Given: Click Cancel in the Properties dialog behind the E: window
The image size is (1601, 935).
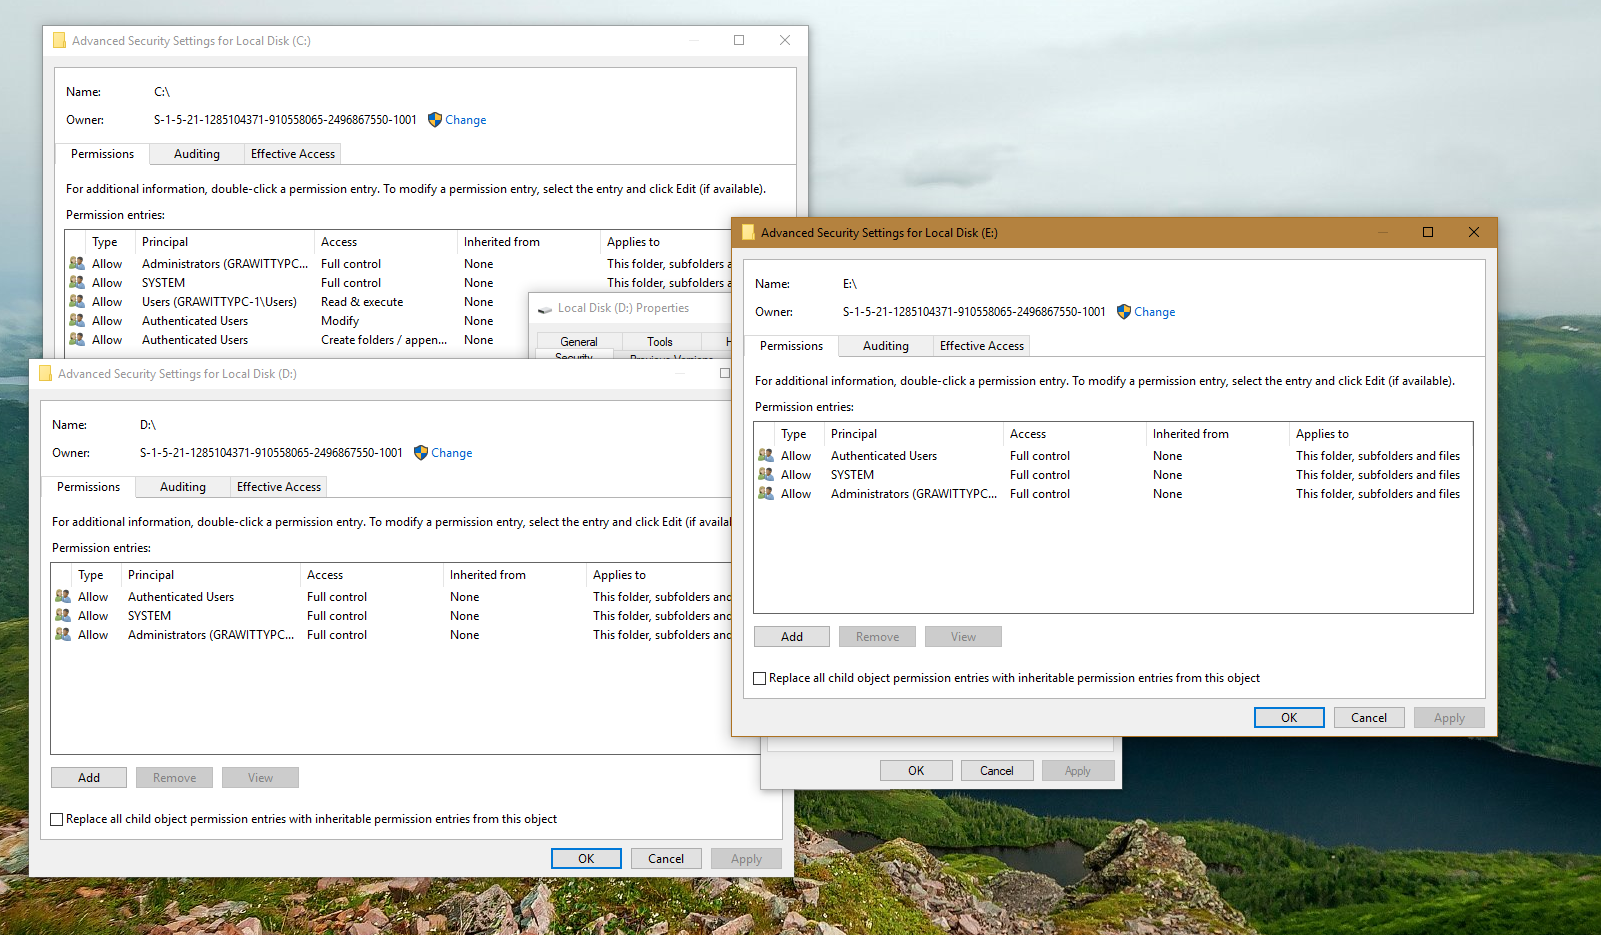Looking at the screenshot, I should [x=997, y=771].
